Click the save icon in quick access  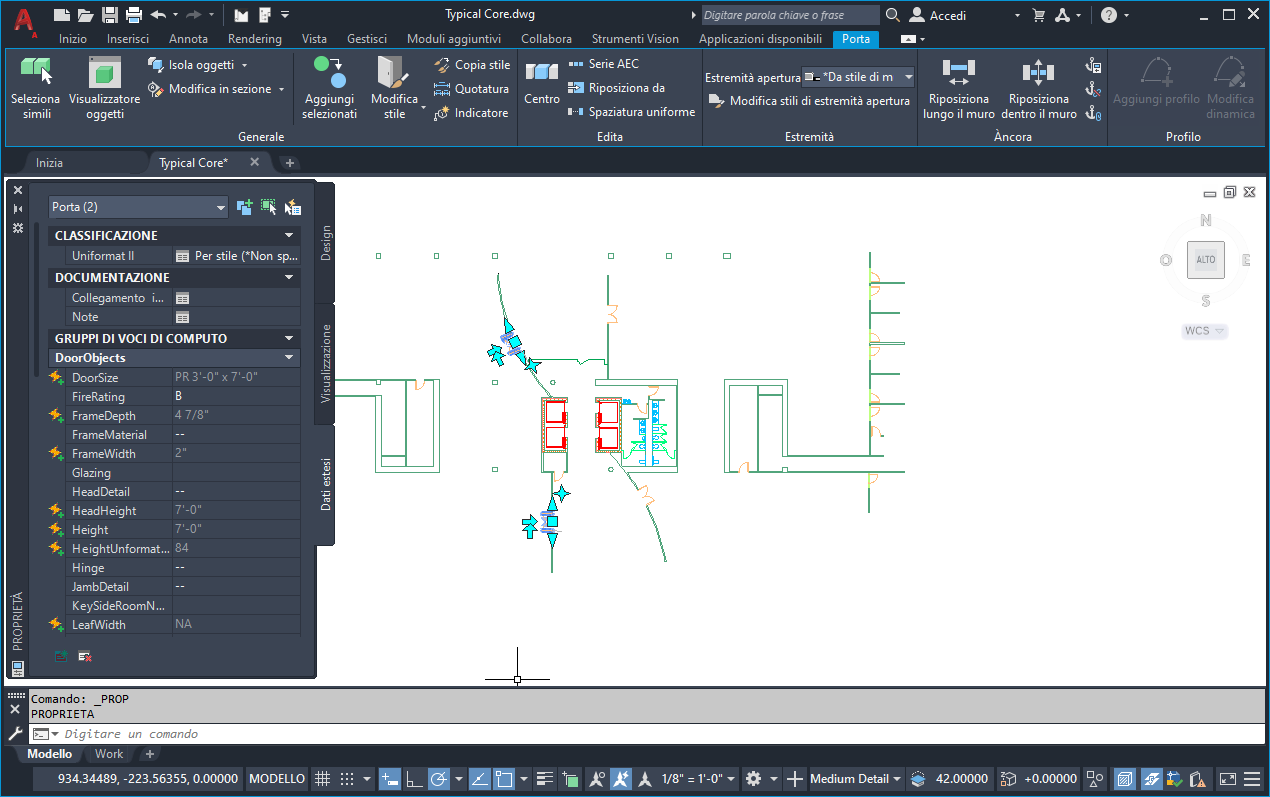point(110,15)
